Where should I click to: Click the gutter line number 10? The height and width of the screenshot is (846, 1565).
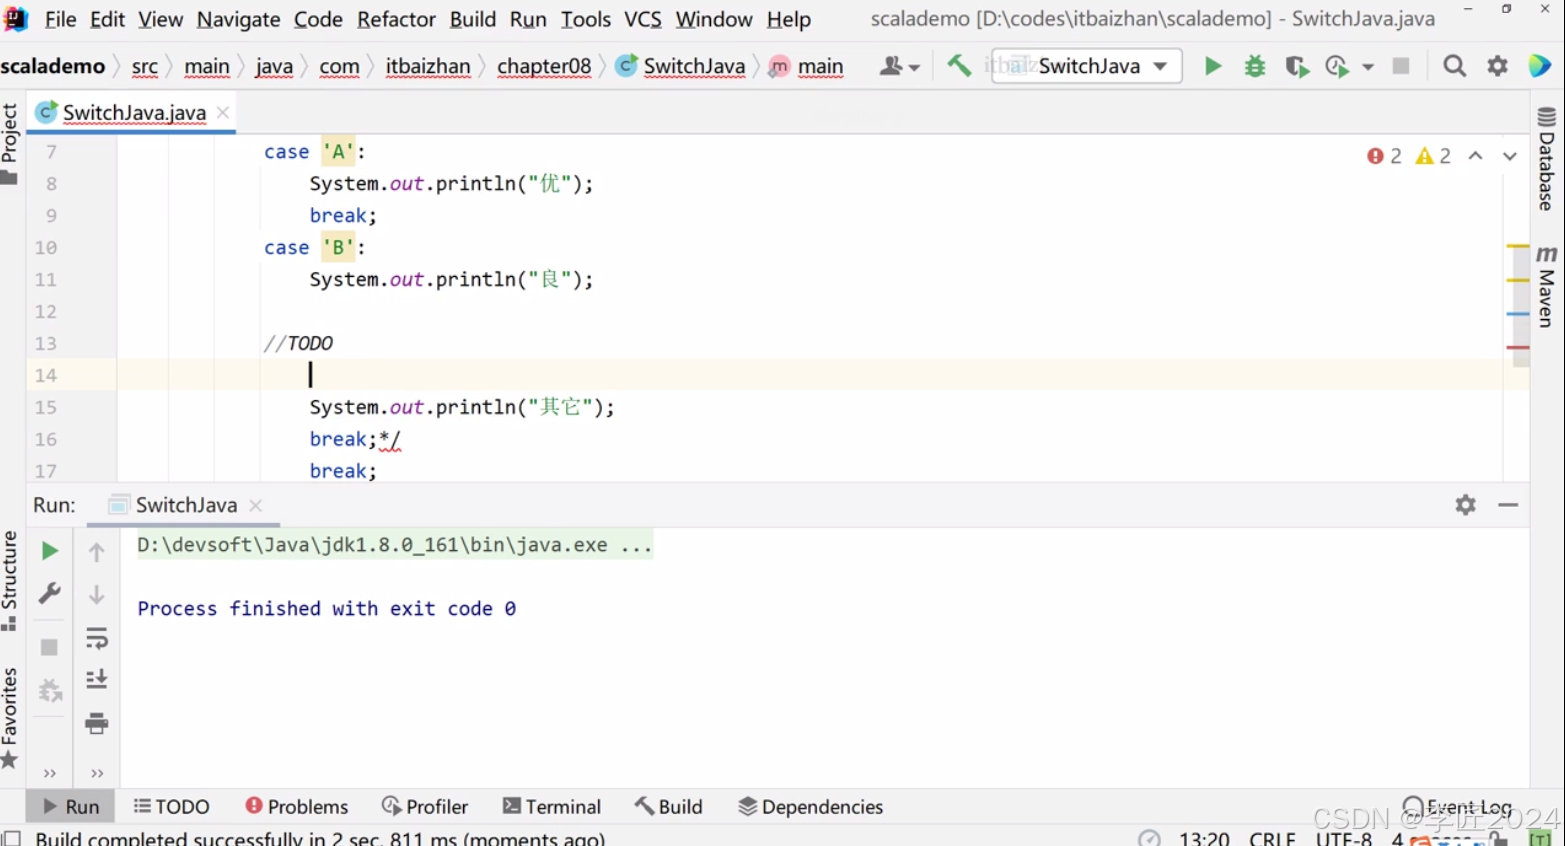tap(46, 248)
